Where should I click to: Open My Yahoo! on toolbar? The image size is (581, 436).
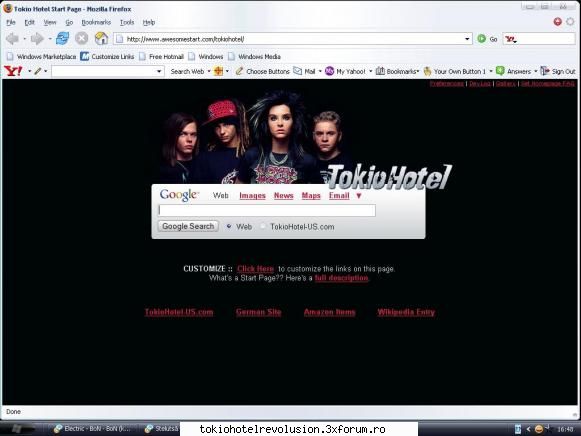coord(345,71)
